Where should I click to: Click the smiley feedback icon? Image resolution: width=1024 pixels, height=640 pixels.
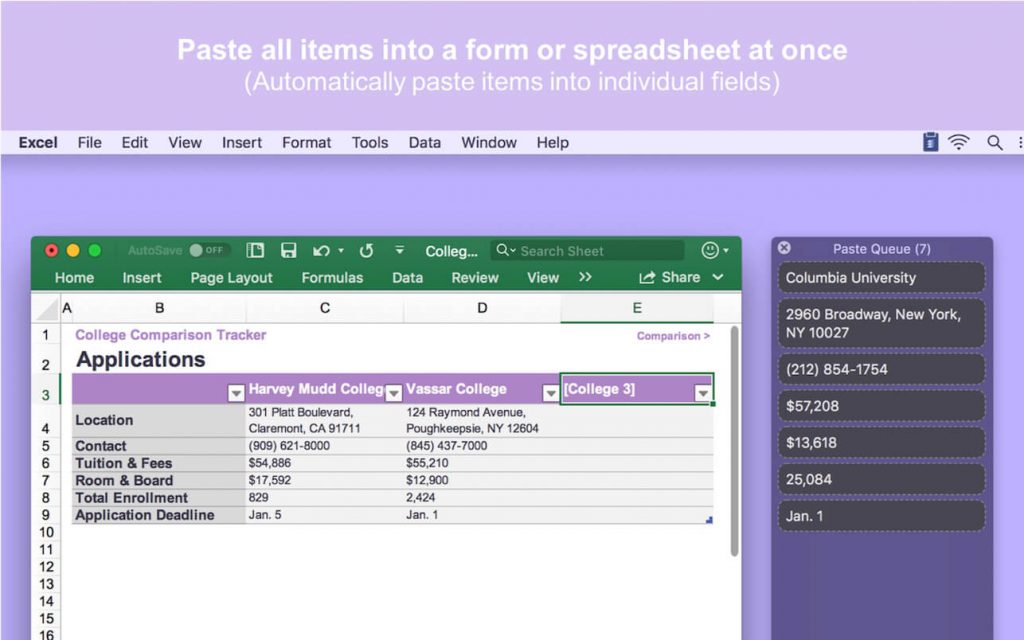point(708,250)
